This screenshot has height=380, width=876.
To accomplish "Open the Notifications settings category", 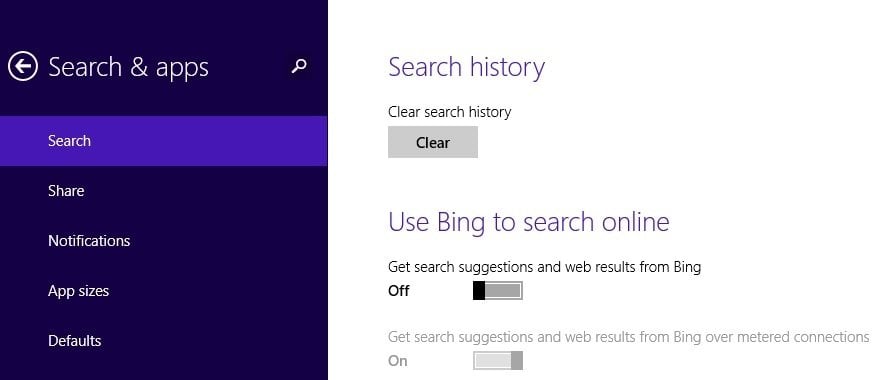I will click(x=163, y=241).
